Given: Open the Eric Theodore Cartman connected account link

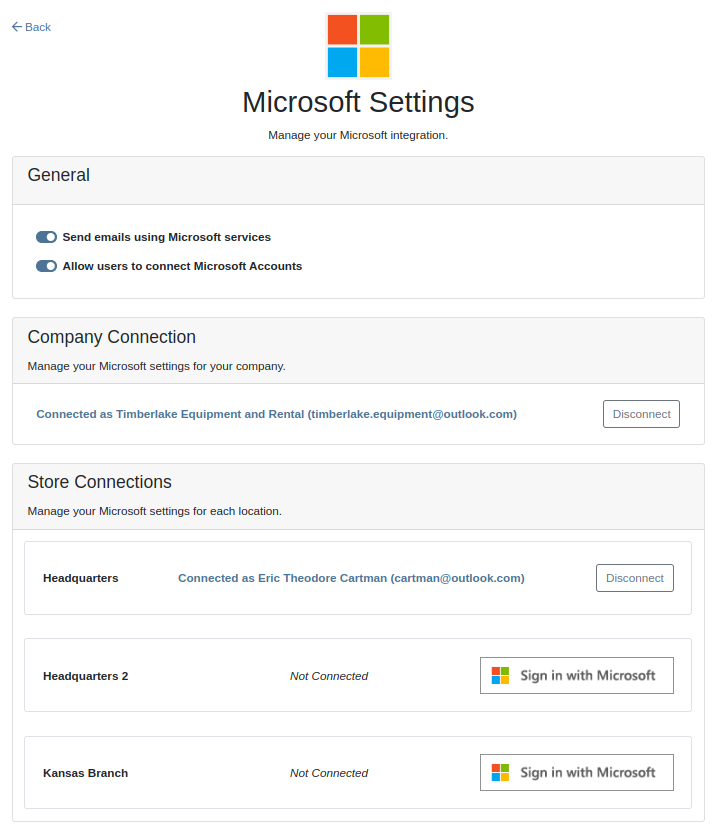Looking at the screenshot, I should click(x=351, y=578).
